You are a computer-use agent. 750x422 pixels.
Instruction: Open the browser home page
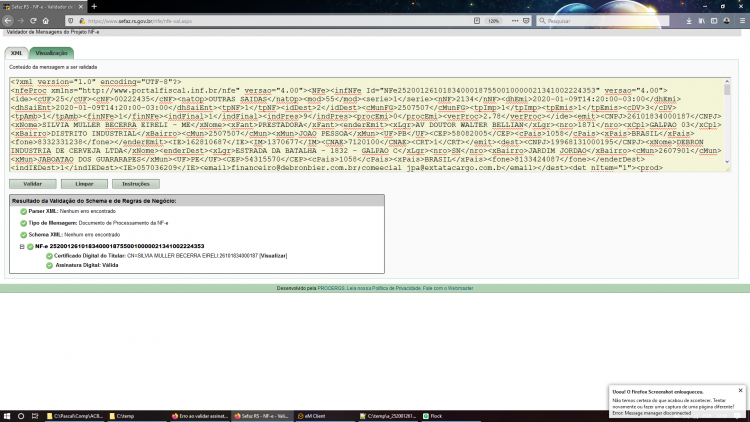coord(46,21)
